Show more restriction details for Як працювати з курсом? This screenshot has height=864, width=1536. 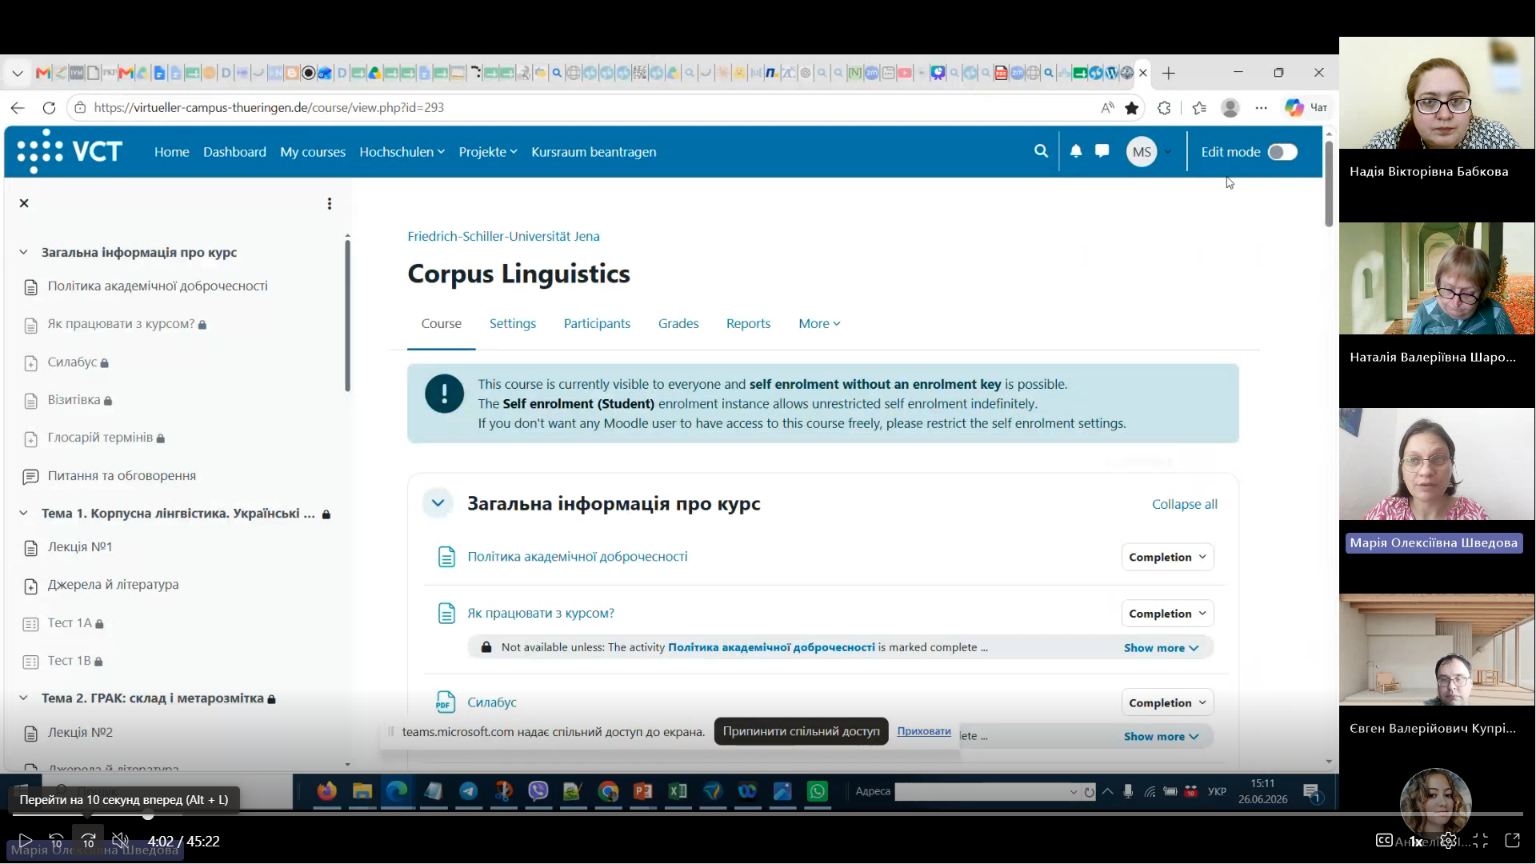coord(1161,648)
